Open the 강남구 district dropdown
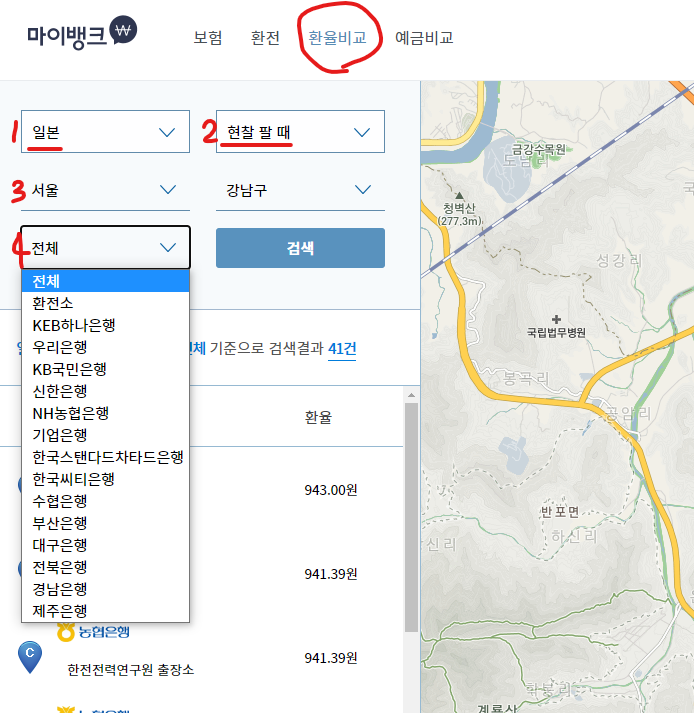The width and height of the screenshot is (694, 713). 300,190
